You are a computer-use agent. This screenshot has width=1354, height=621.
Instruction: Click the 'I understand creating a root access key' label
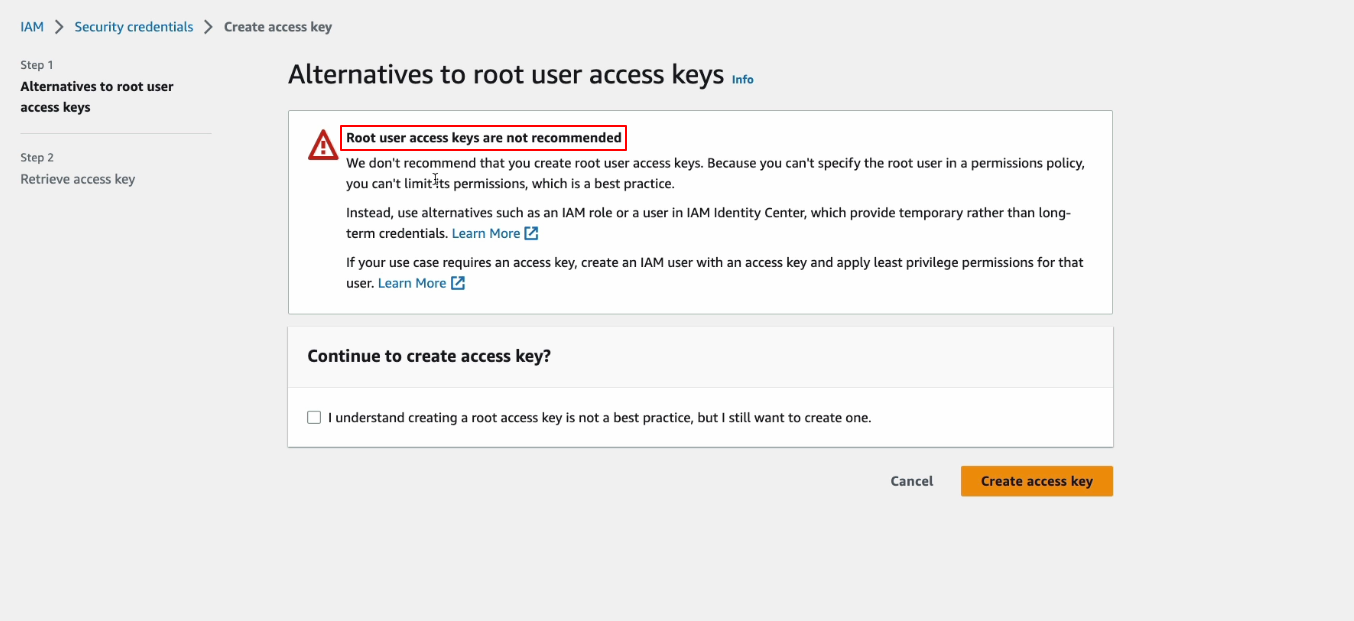pyautogui.click(x=599, y=417)
